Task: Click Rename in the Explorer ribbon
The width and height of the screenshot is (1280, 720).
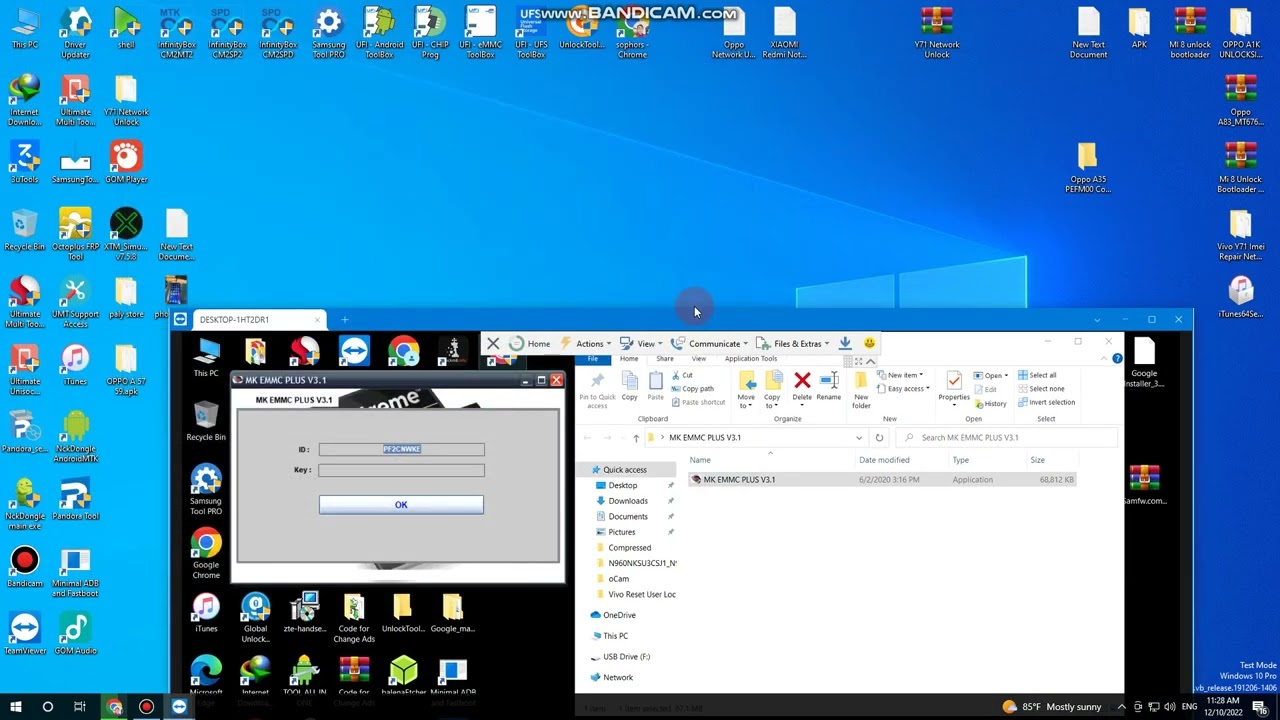Action: (x=828, y=385)
